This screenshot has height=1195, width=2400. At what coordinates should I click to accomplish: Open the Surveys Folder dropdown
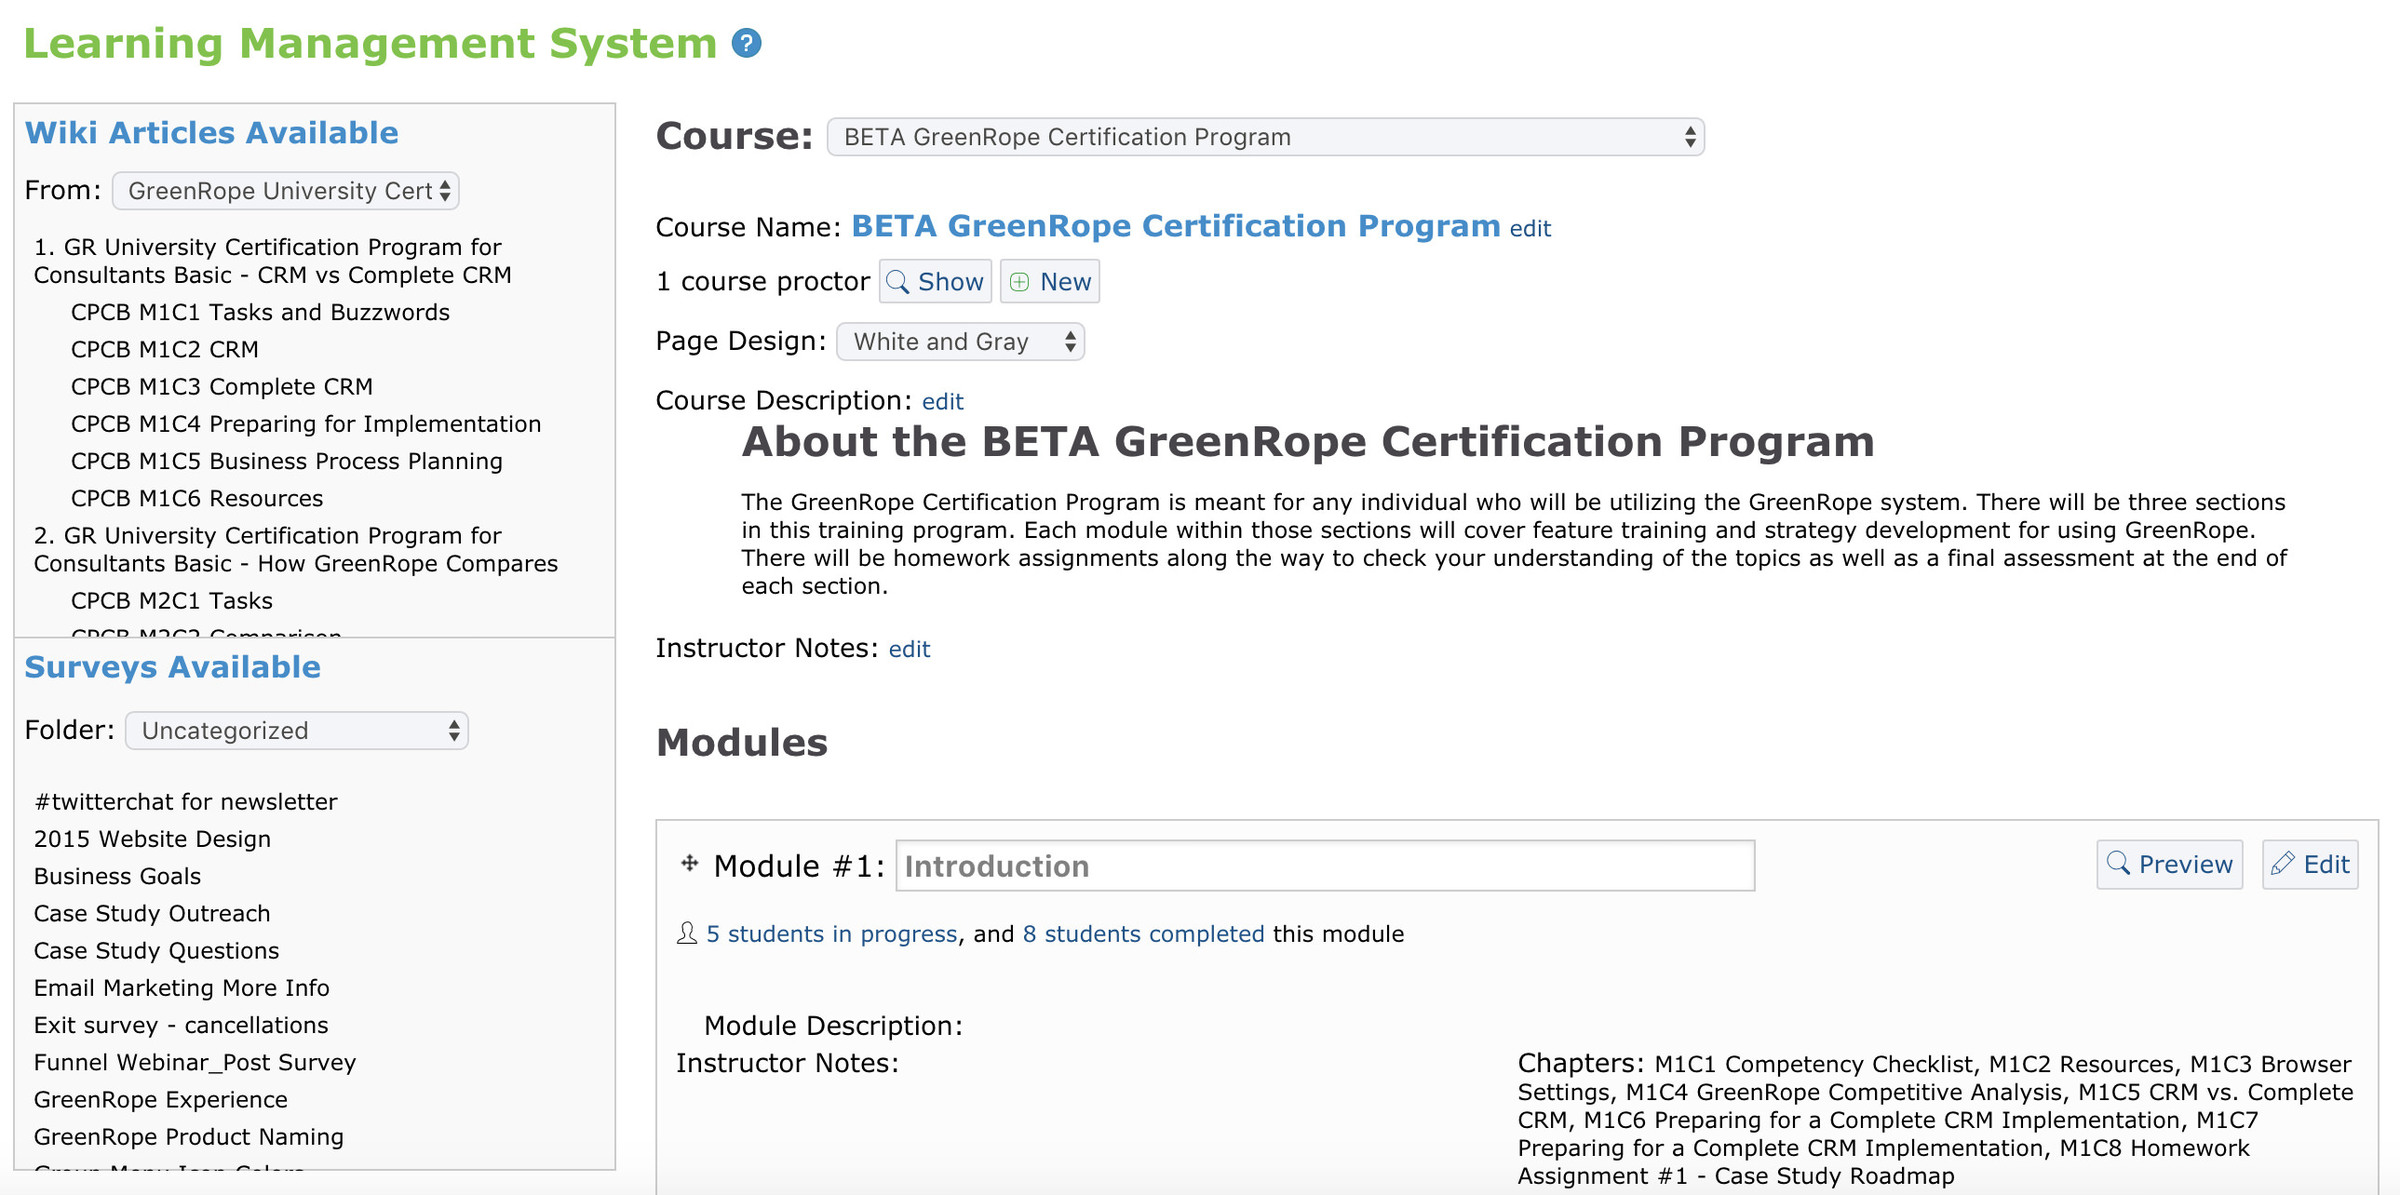pyautogui.click(x=296, y=731)
